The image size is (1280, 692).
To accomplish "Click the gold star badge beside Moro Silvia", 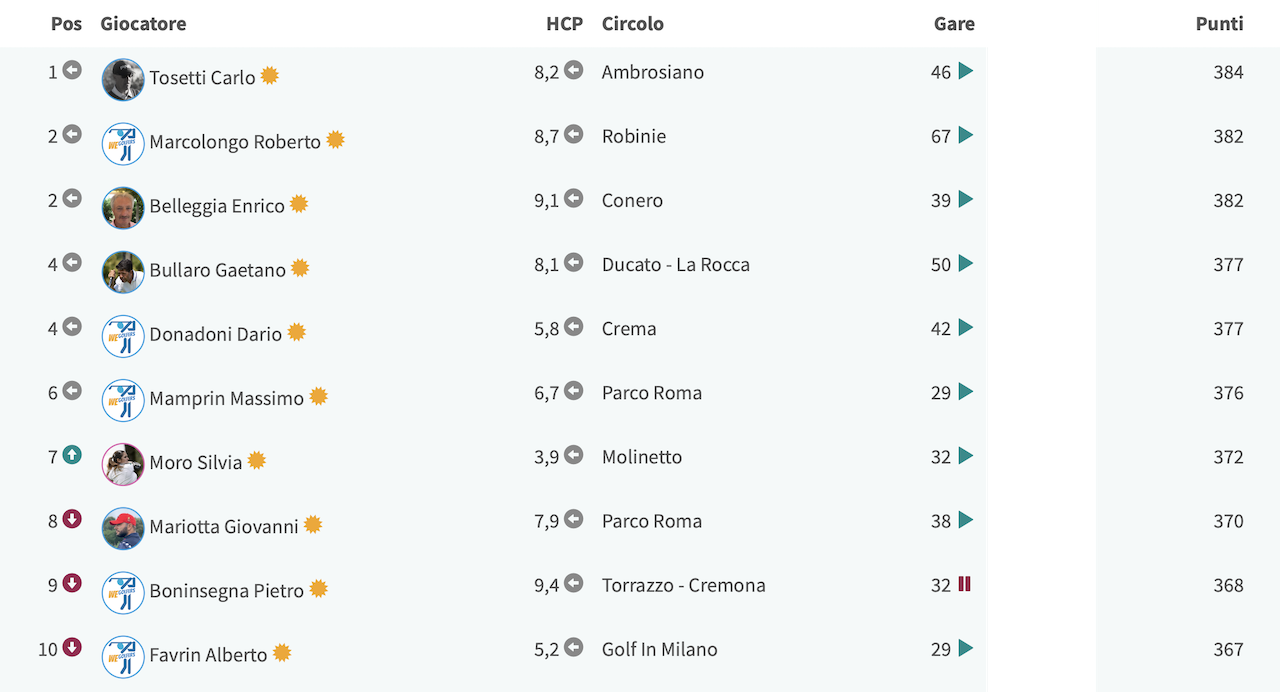I will [256, 460].
